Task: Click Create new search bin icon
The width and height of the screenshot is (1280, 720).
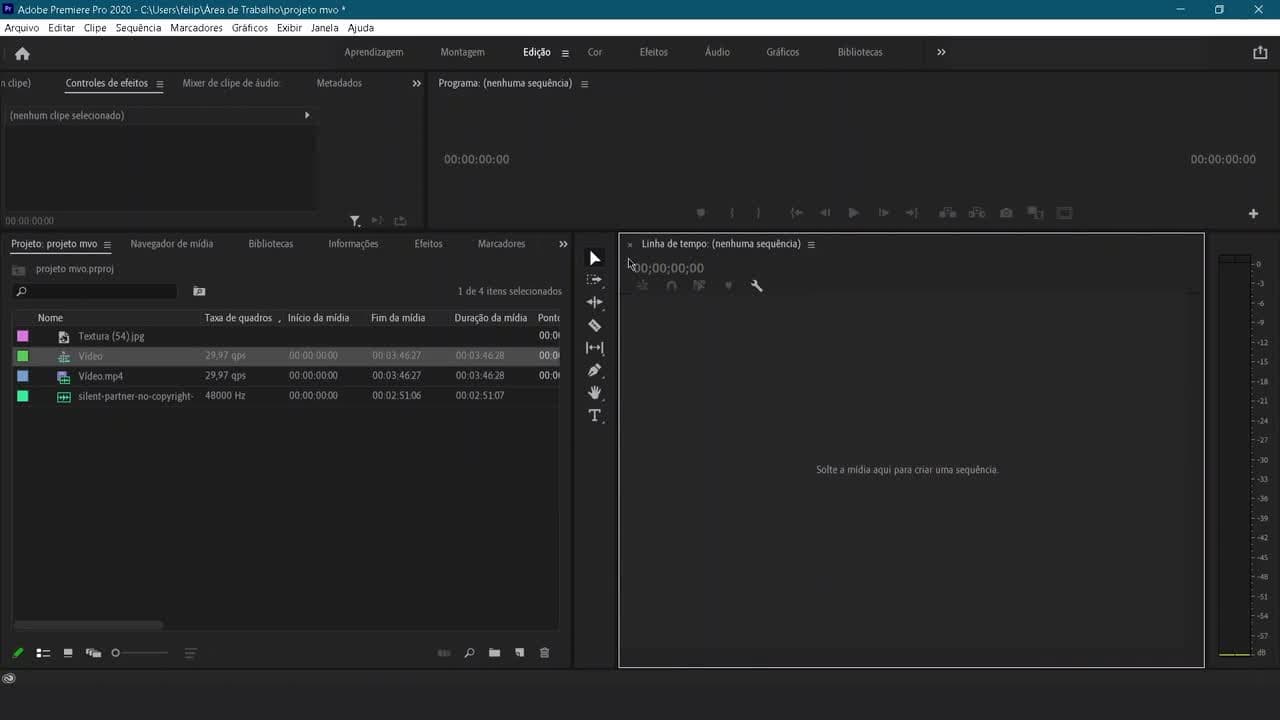Action: 199,292
